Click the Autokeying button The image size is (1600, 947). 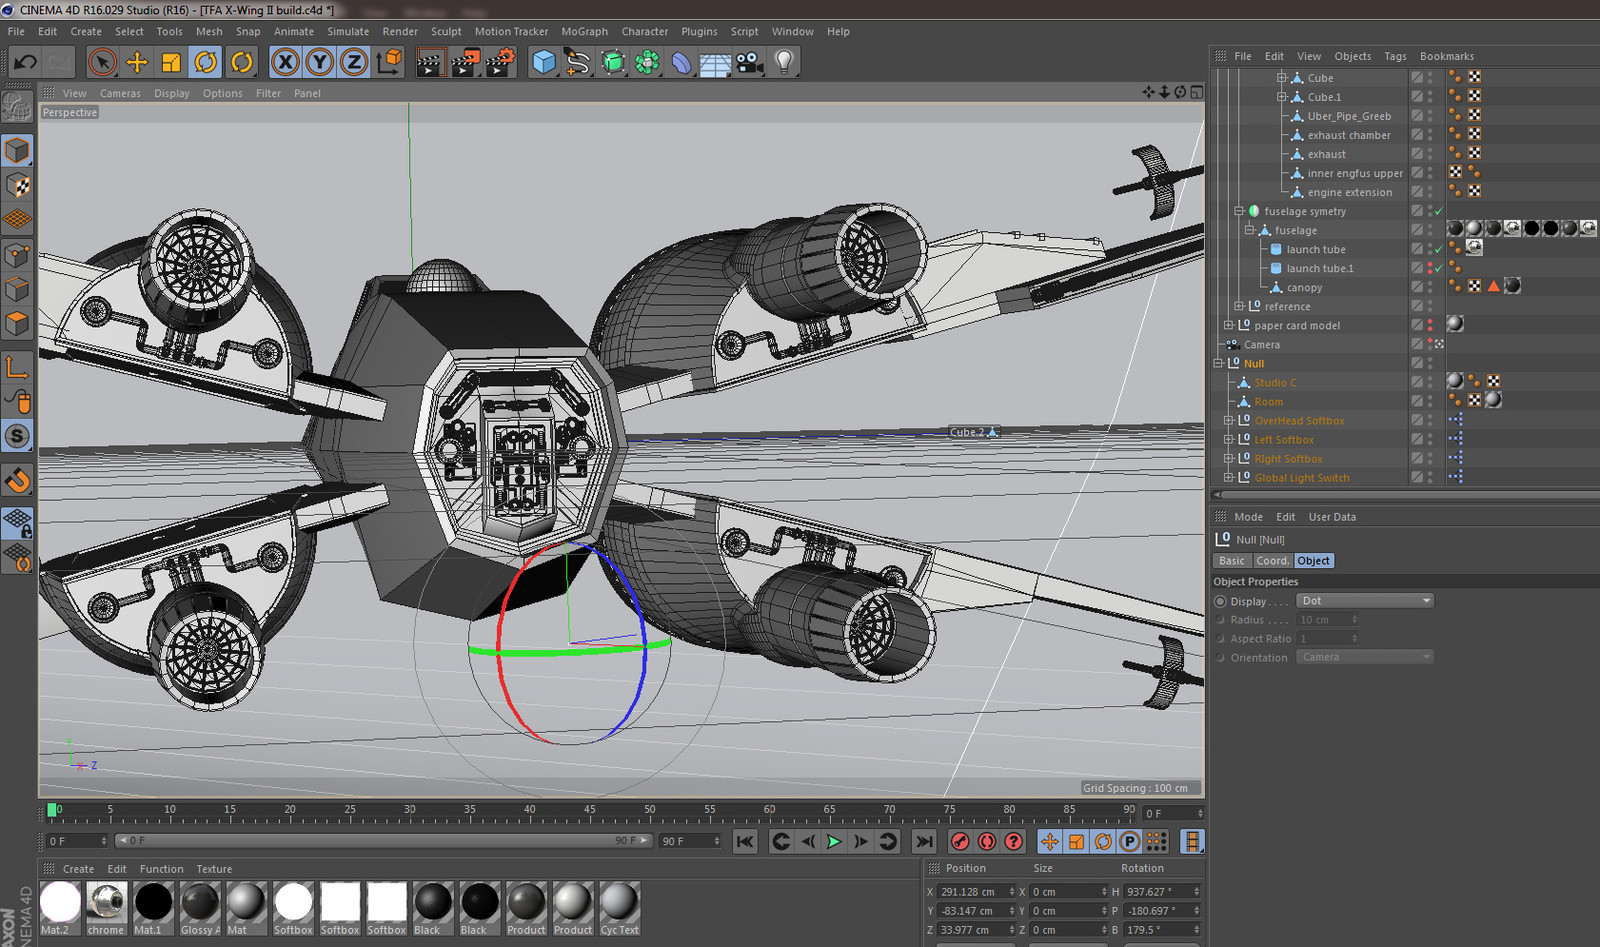coord(987,842)
